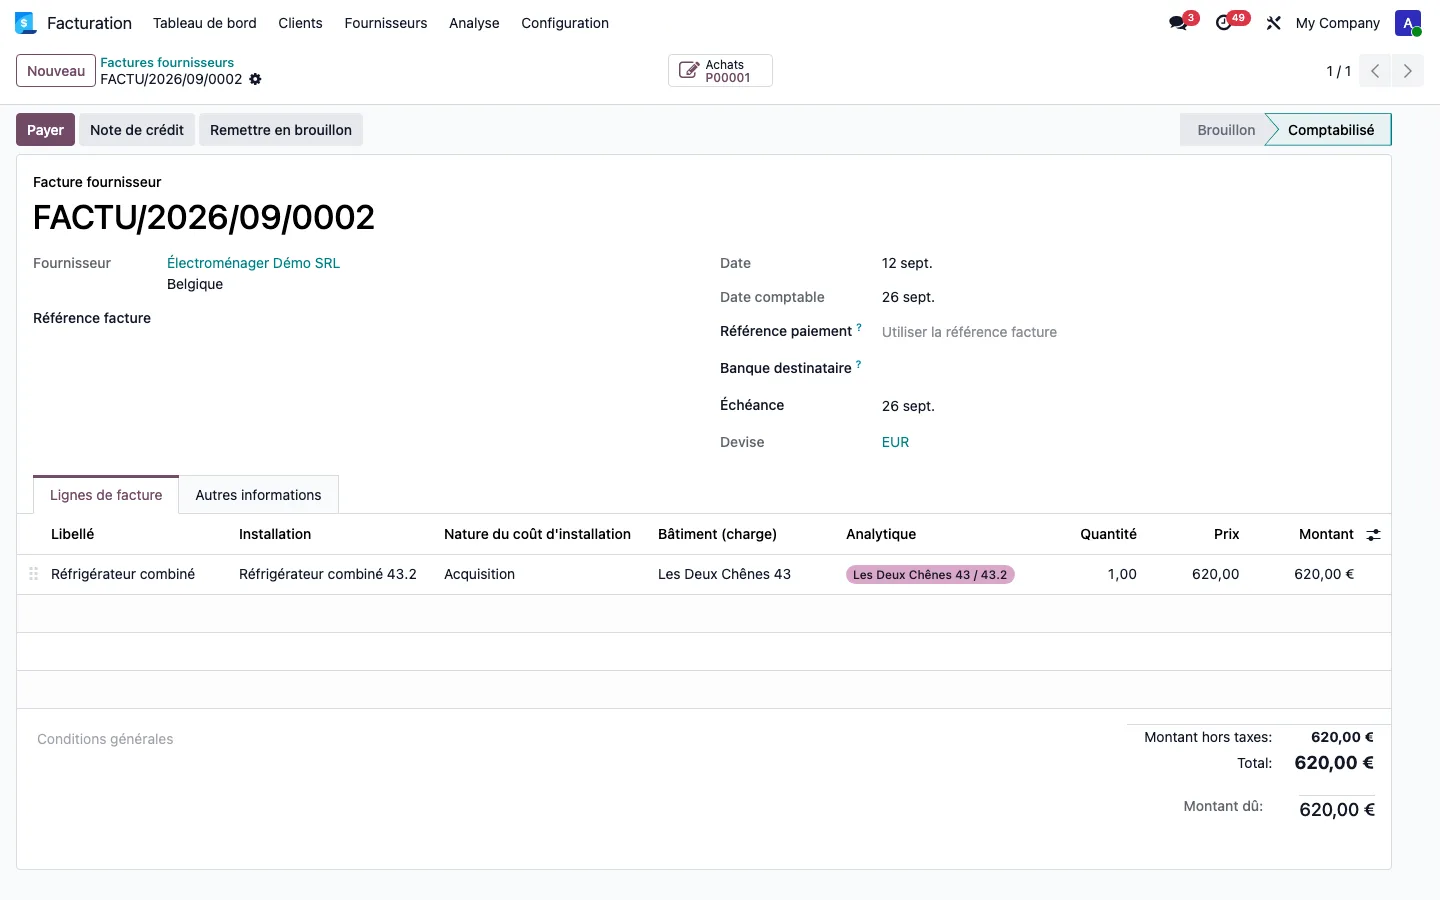This screenshot has width=1440, height=900.
Task: Click the analytic tag Les Deux Chênes 43 / 43.2
Action: click(x=930, y=575)
